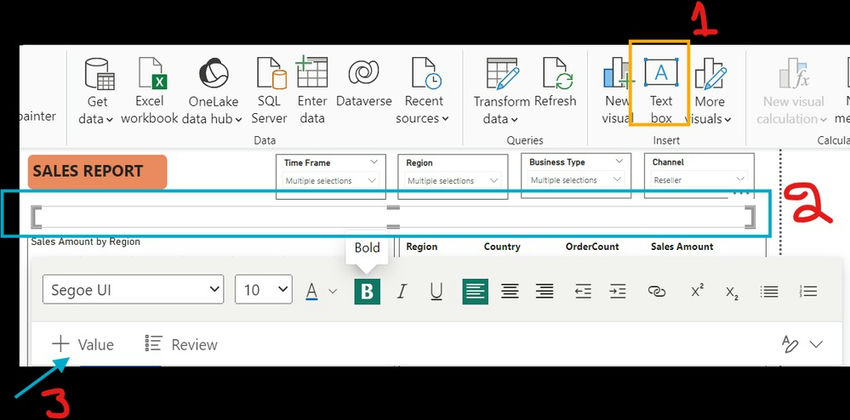The width and height of the screenshot is (850, 420).
Task: Click the Refresh queries icon
Action: (x=558, y=74)
